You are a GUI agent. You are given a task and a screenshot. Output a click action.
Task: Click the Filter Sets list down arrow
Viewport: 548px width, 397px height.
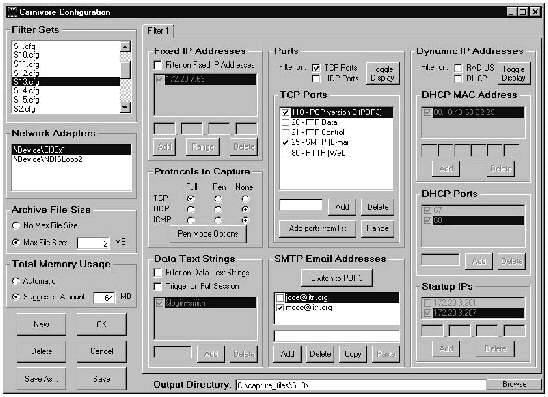pyautogui.click(x=125, y=107)
